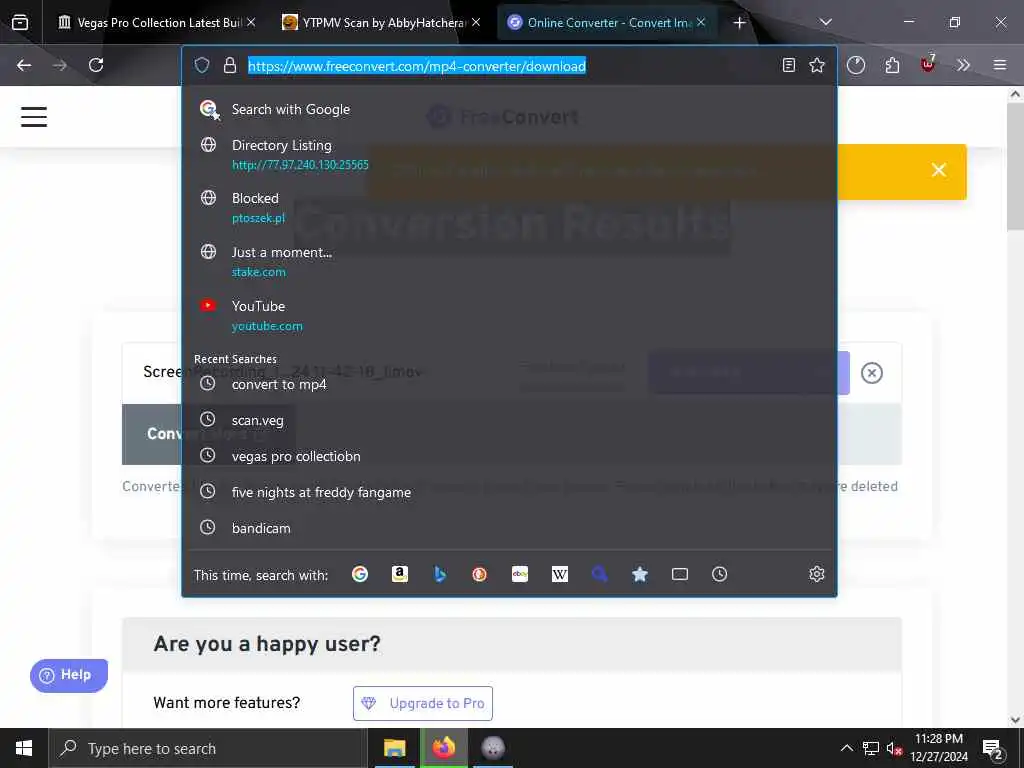Choose Search with Google suggestion
The image size is (1024, 768).
coord(509,110)
